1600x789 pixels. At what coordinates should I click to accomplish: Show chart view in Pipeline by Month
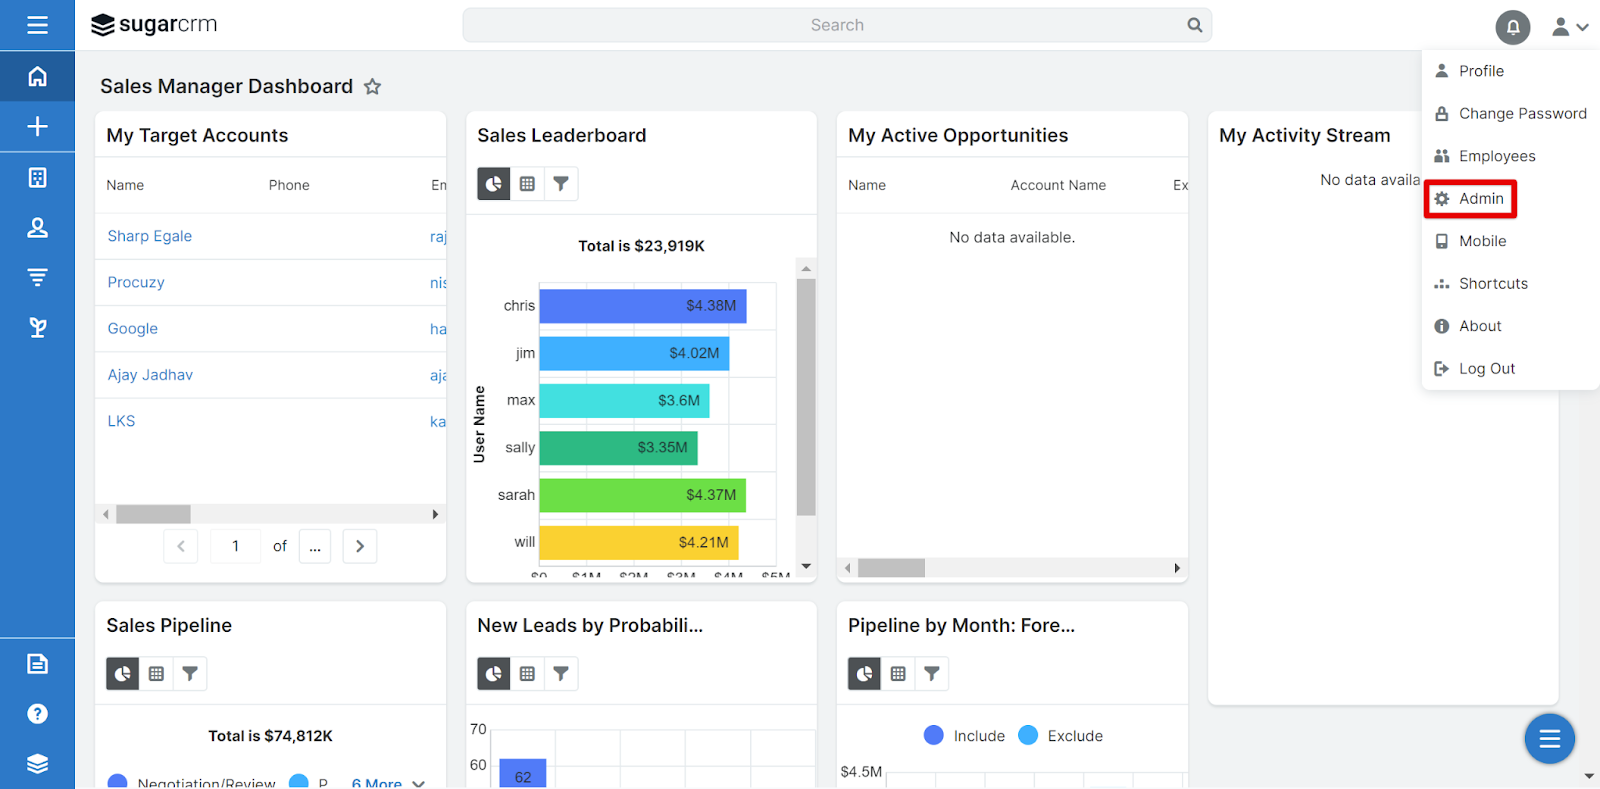coord(865,674)
